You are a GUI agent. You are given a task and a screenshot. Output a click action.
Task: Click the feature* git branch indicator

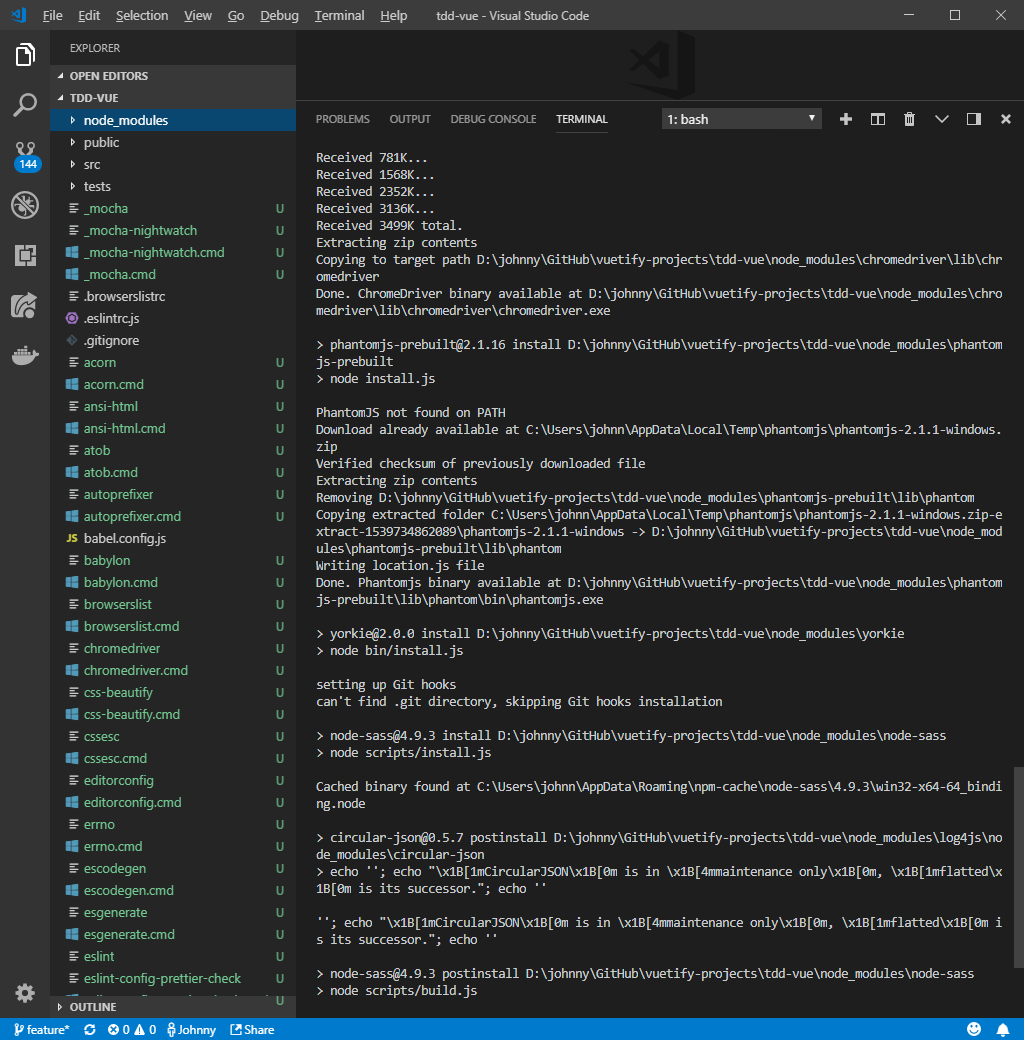click(41, 1029)
